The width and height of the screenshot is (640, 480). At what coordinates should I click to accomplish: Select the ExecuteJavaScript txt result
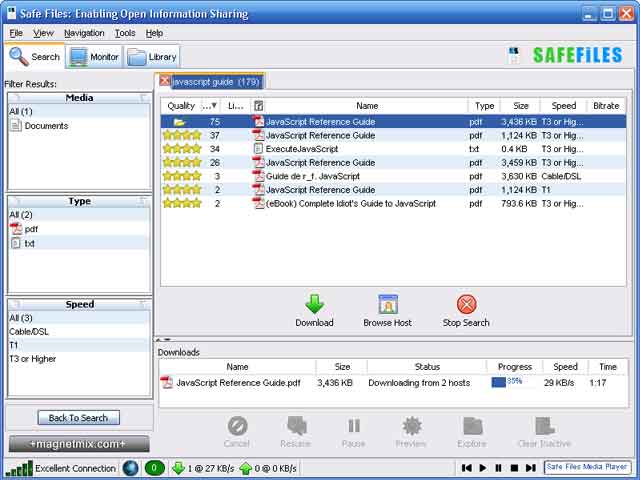393,149
